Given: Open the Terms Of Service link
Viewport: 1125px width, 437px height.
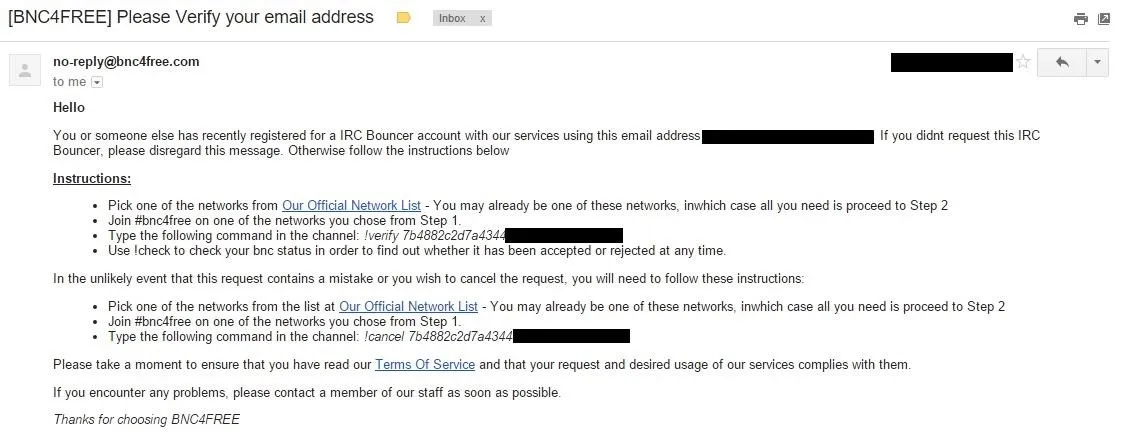Looking at the screenshot, I should [425, 365].
